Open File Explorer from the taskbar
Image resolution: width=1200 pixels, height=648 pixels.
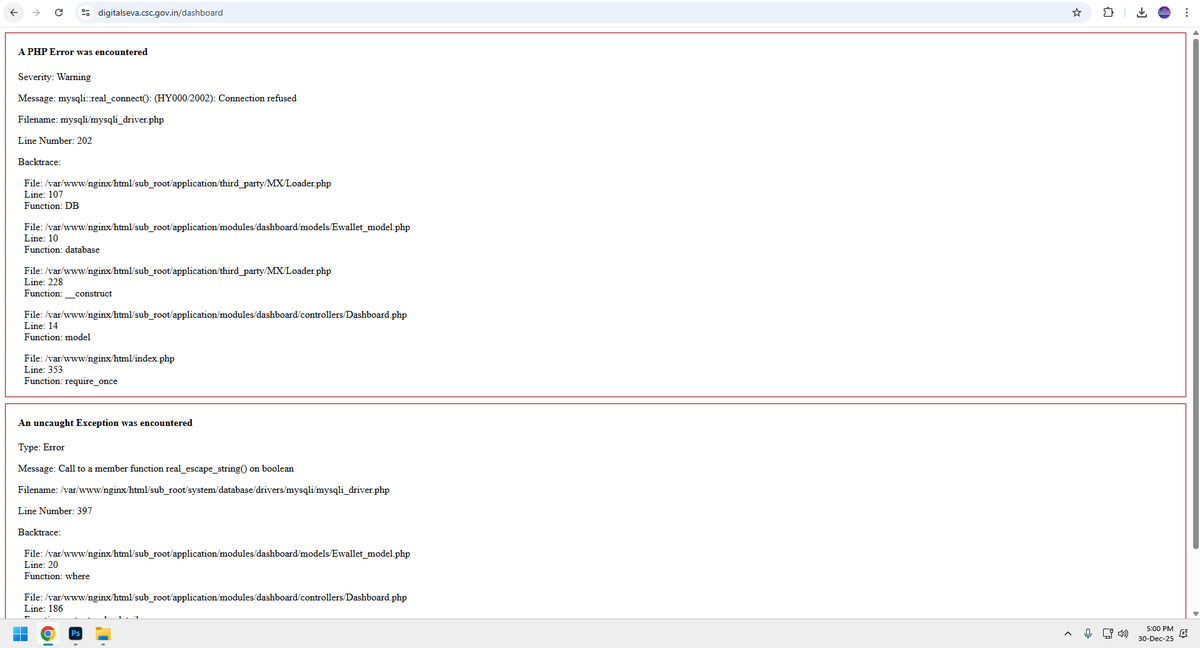(x=104, y=634)
